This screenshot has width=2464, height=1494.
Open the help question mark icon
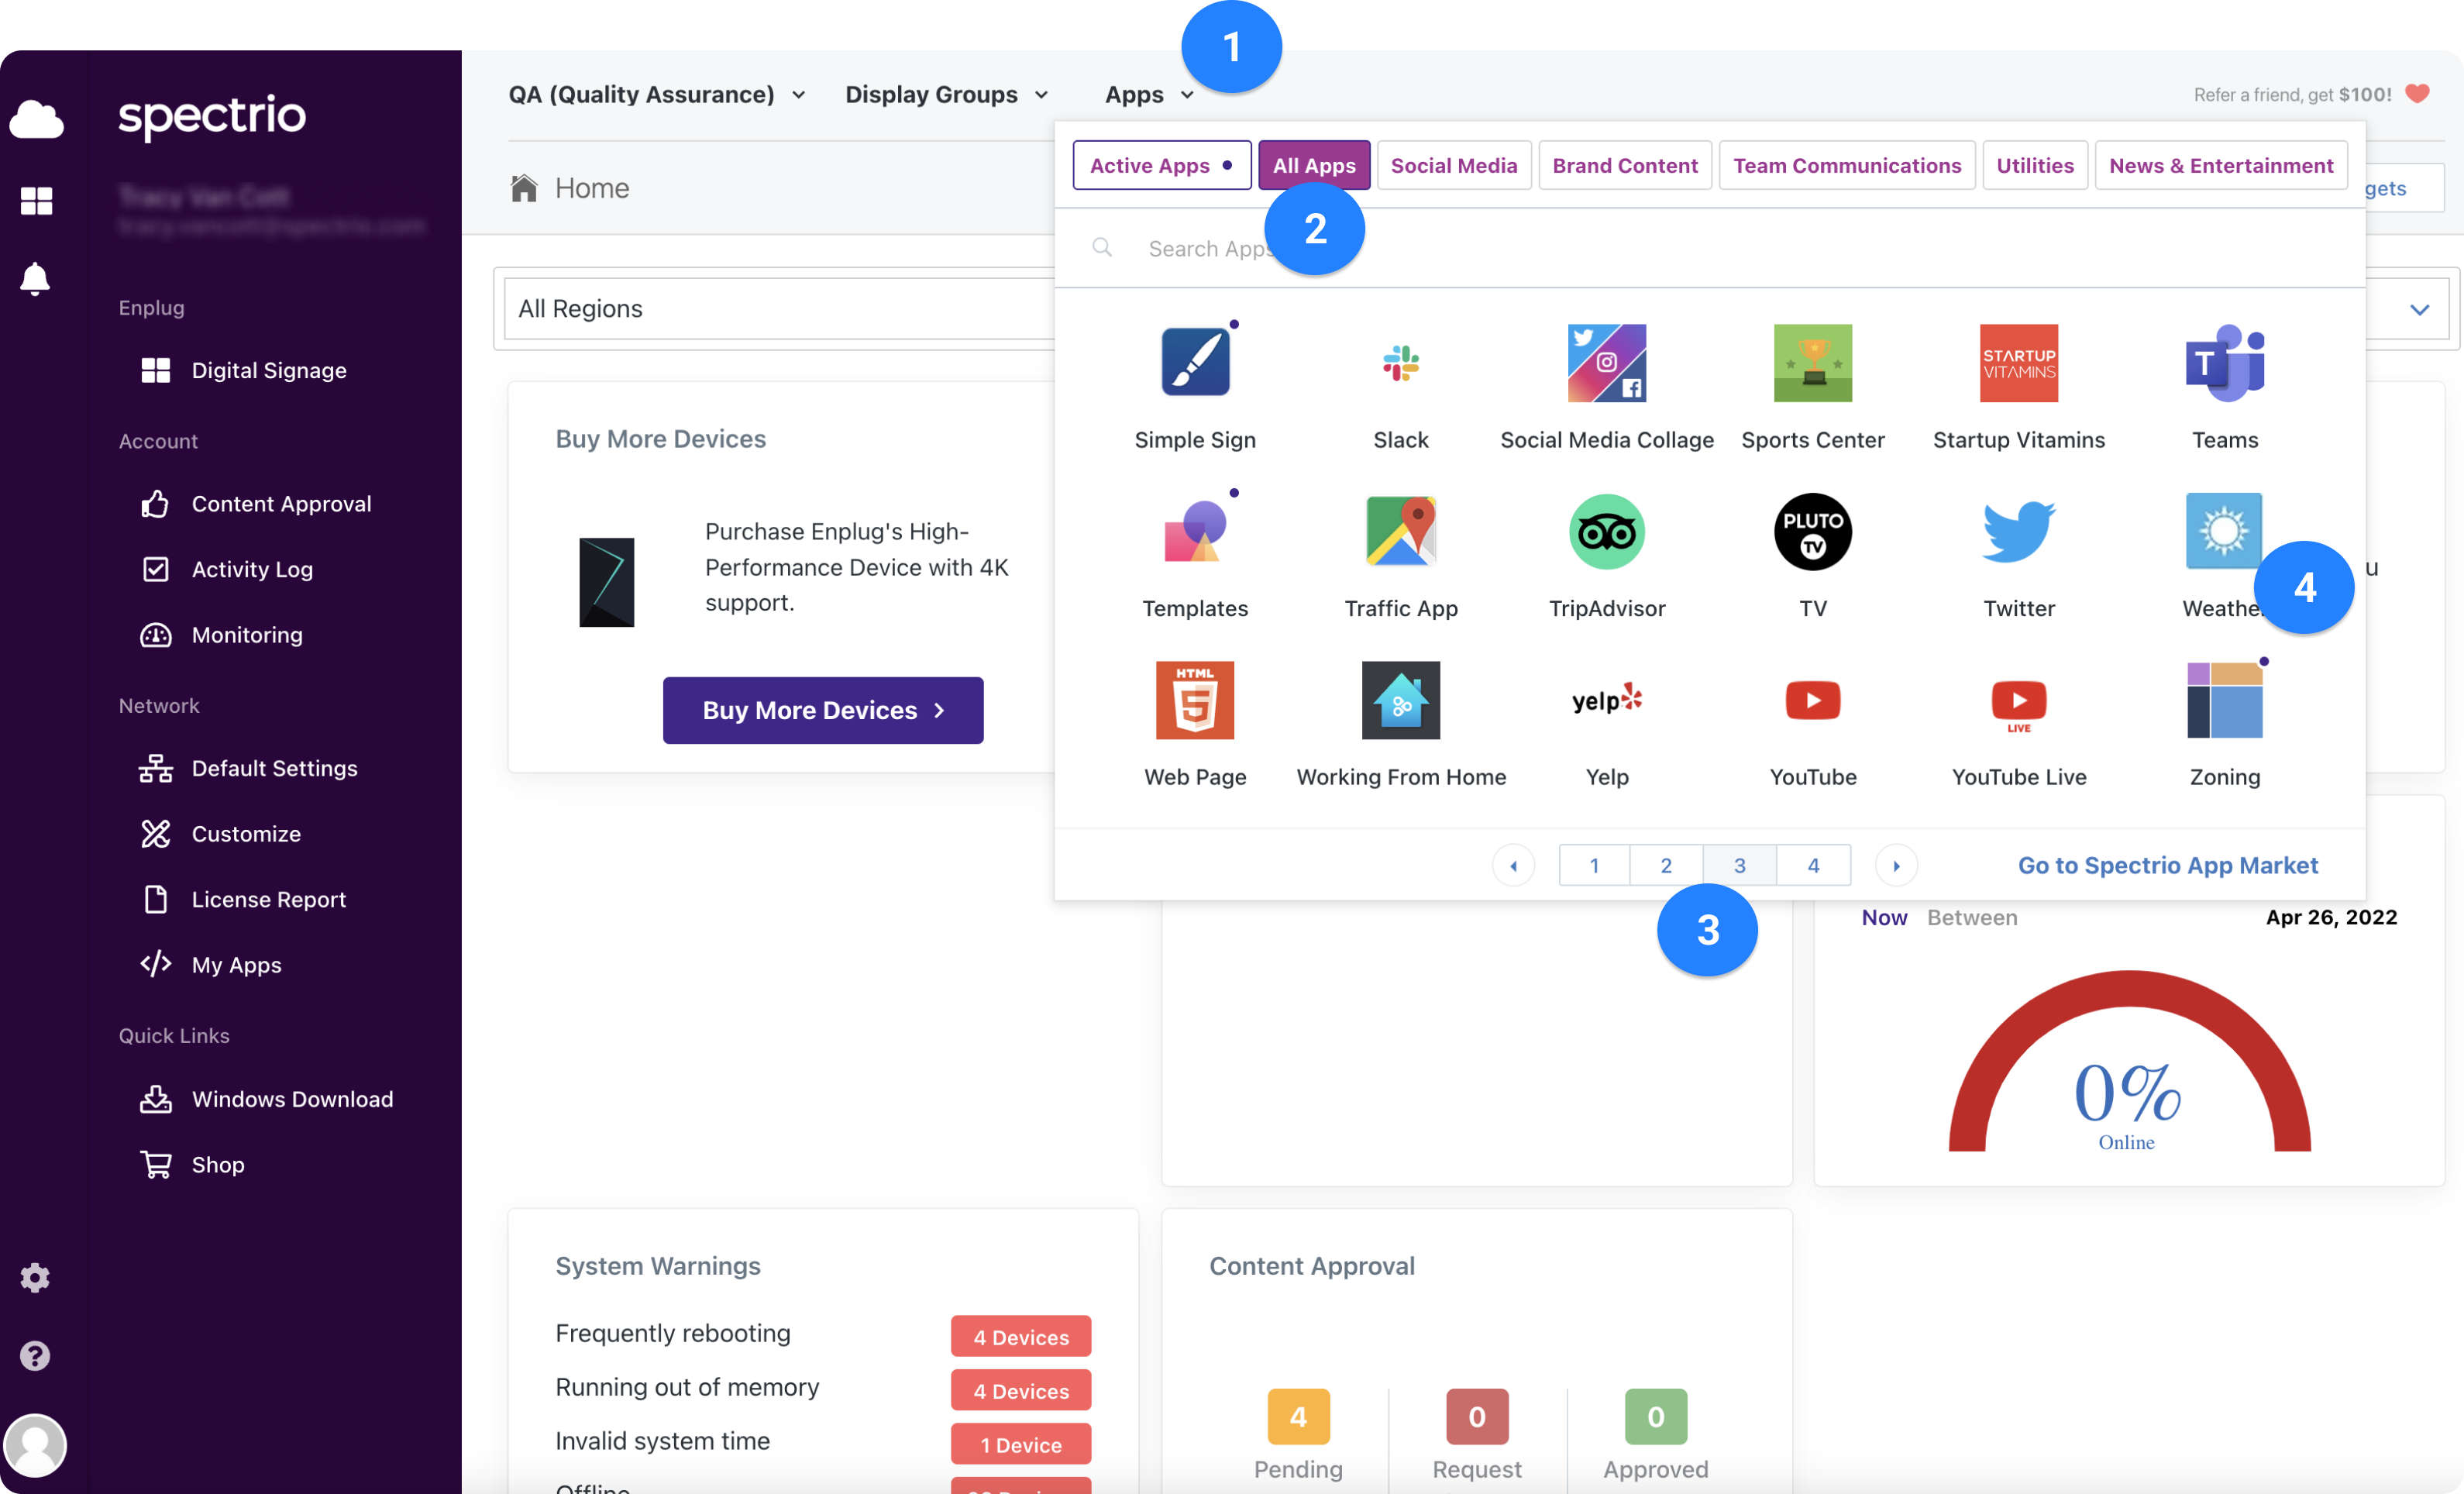coord(35,1355)
